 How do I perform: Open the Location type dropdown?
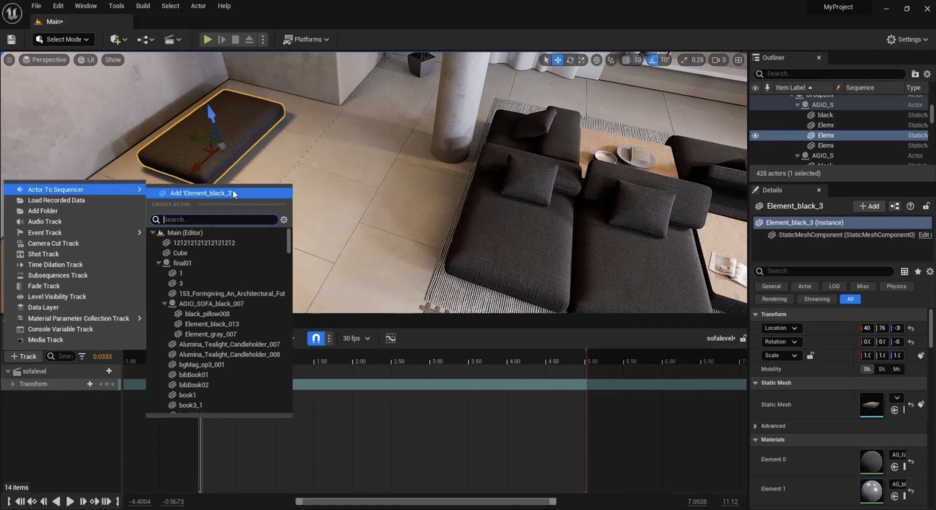[781, 328]
